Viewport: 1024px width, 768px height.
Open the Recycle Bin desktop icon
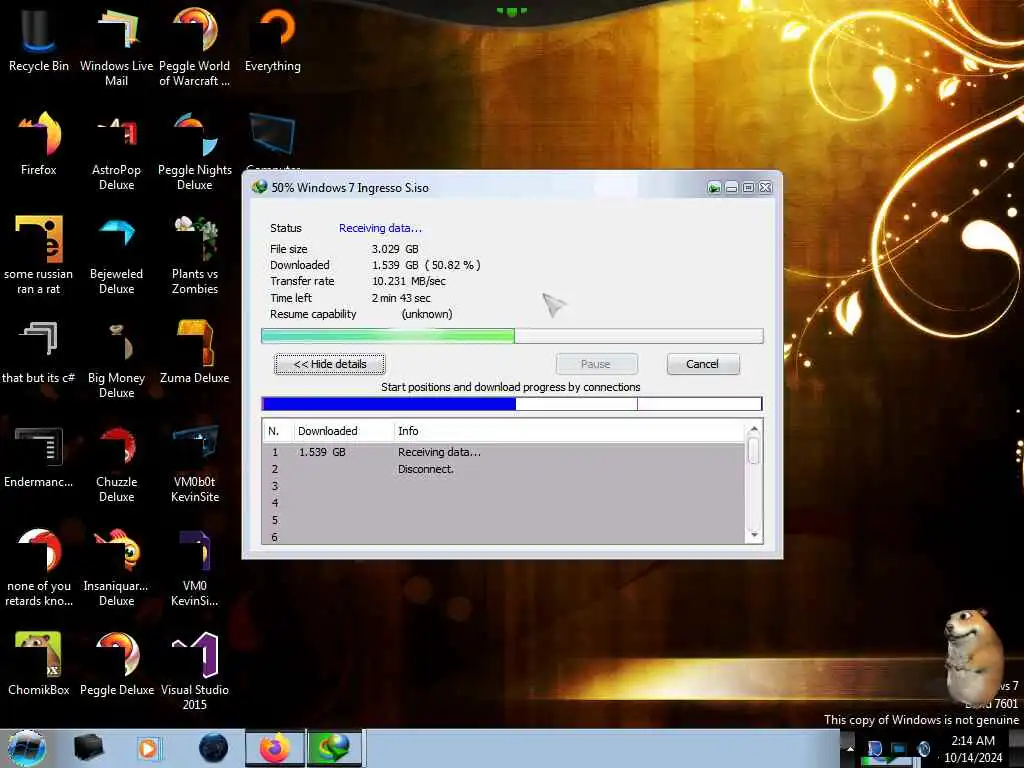coord(39,40)
